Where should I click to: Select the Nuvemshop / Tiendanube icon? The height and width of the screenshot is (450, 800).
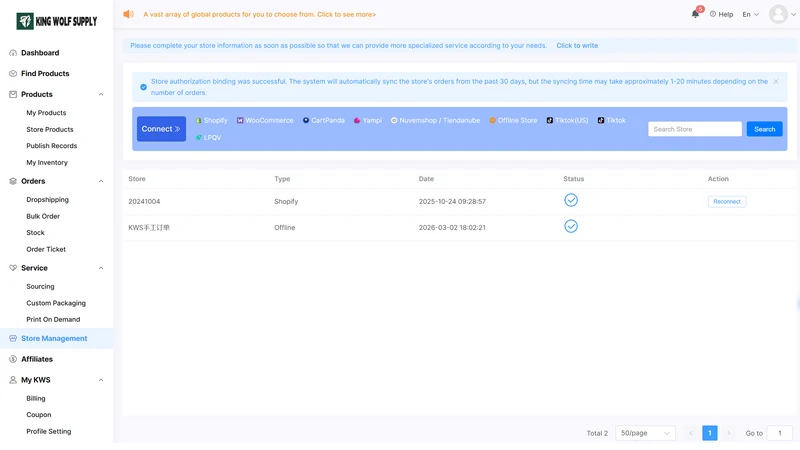394,120
